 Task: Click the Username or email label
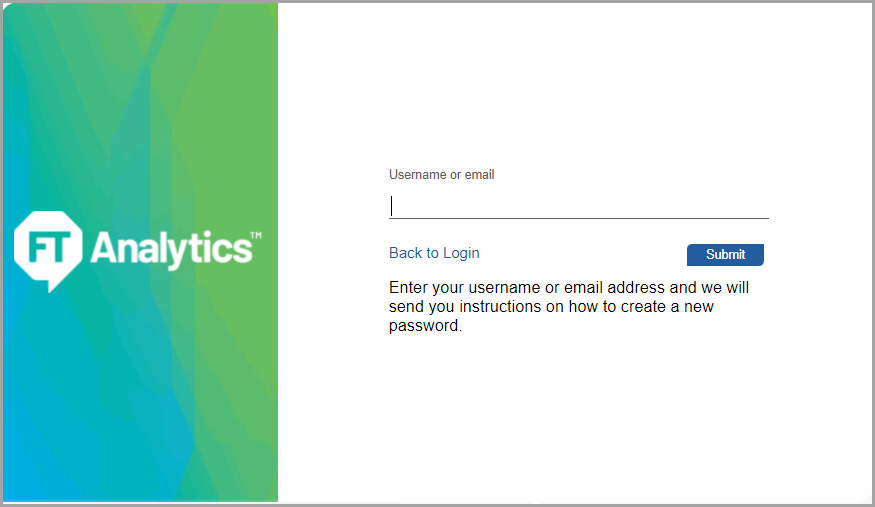pos(441,175)
